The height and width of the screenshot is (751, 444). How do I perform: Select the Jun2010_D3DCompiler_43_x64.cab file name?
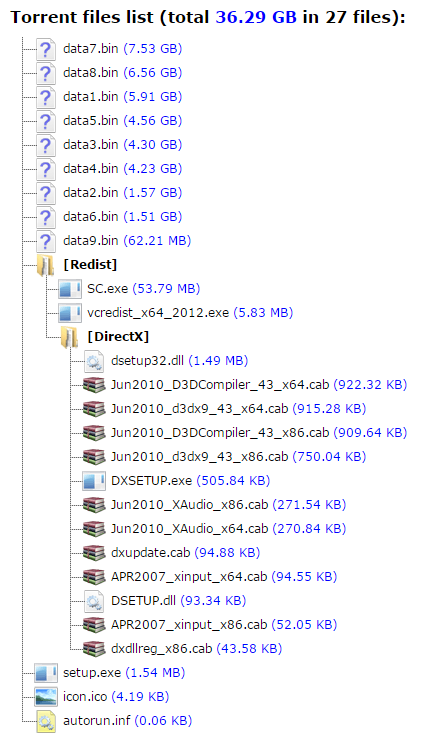[x=220, y=384]
